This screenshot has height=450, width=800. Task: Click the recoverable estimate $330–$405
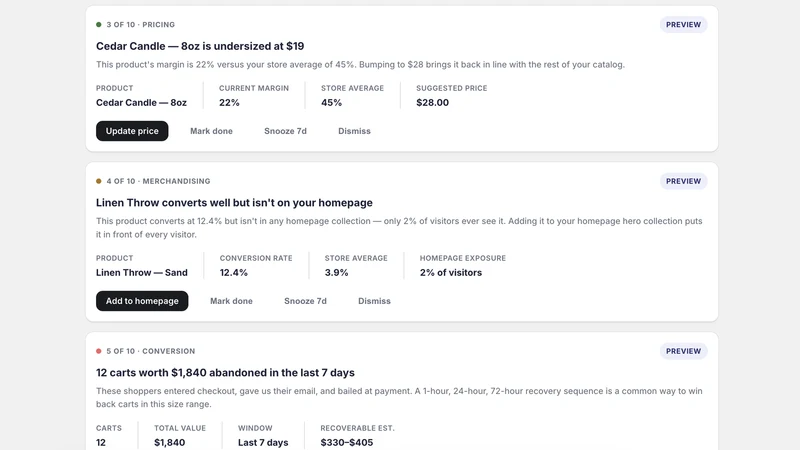pyautogui.click(x=346, y=442)
